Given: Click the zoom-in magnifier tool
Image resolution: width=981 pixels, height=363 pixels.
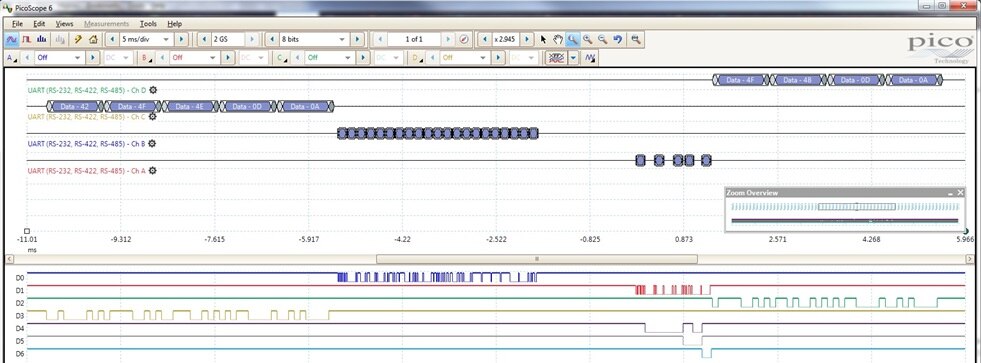Looking at the screenshot, I should click(x=587, y=39).
